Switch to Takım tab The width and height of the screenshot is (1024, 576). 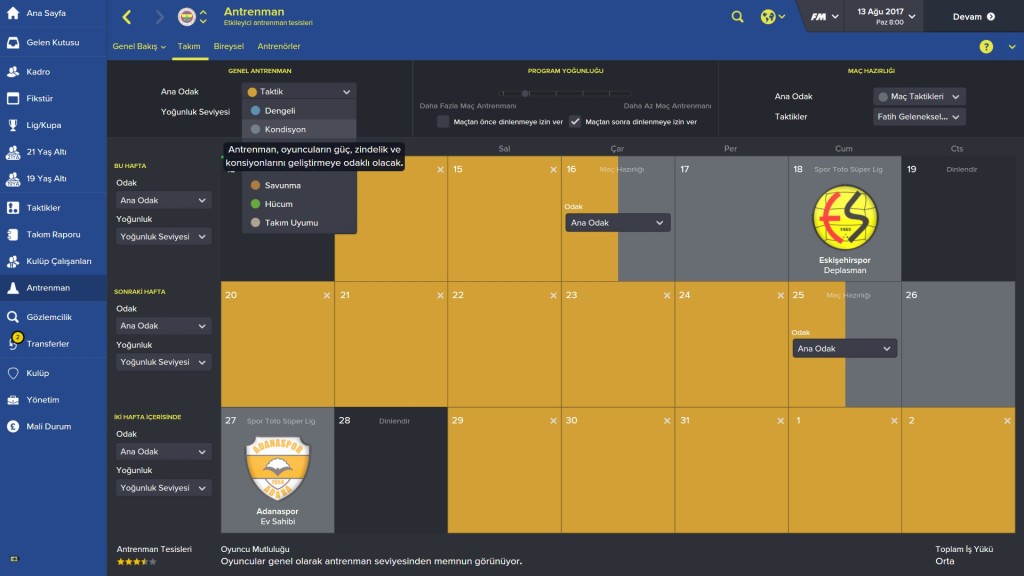(x=189, y=46)
